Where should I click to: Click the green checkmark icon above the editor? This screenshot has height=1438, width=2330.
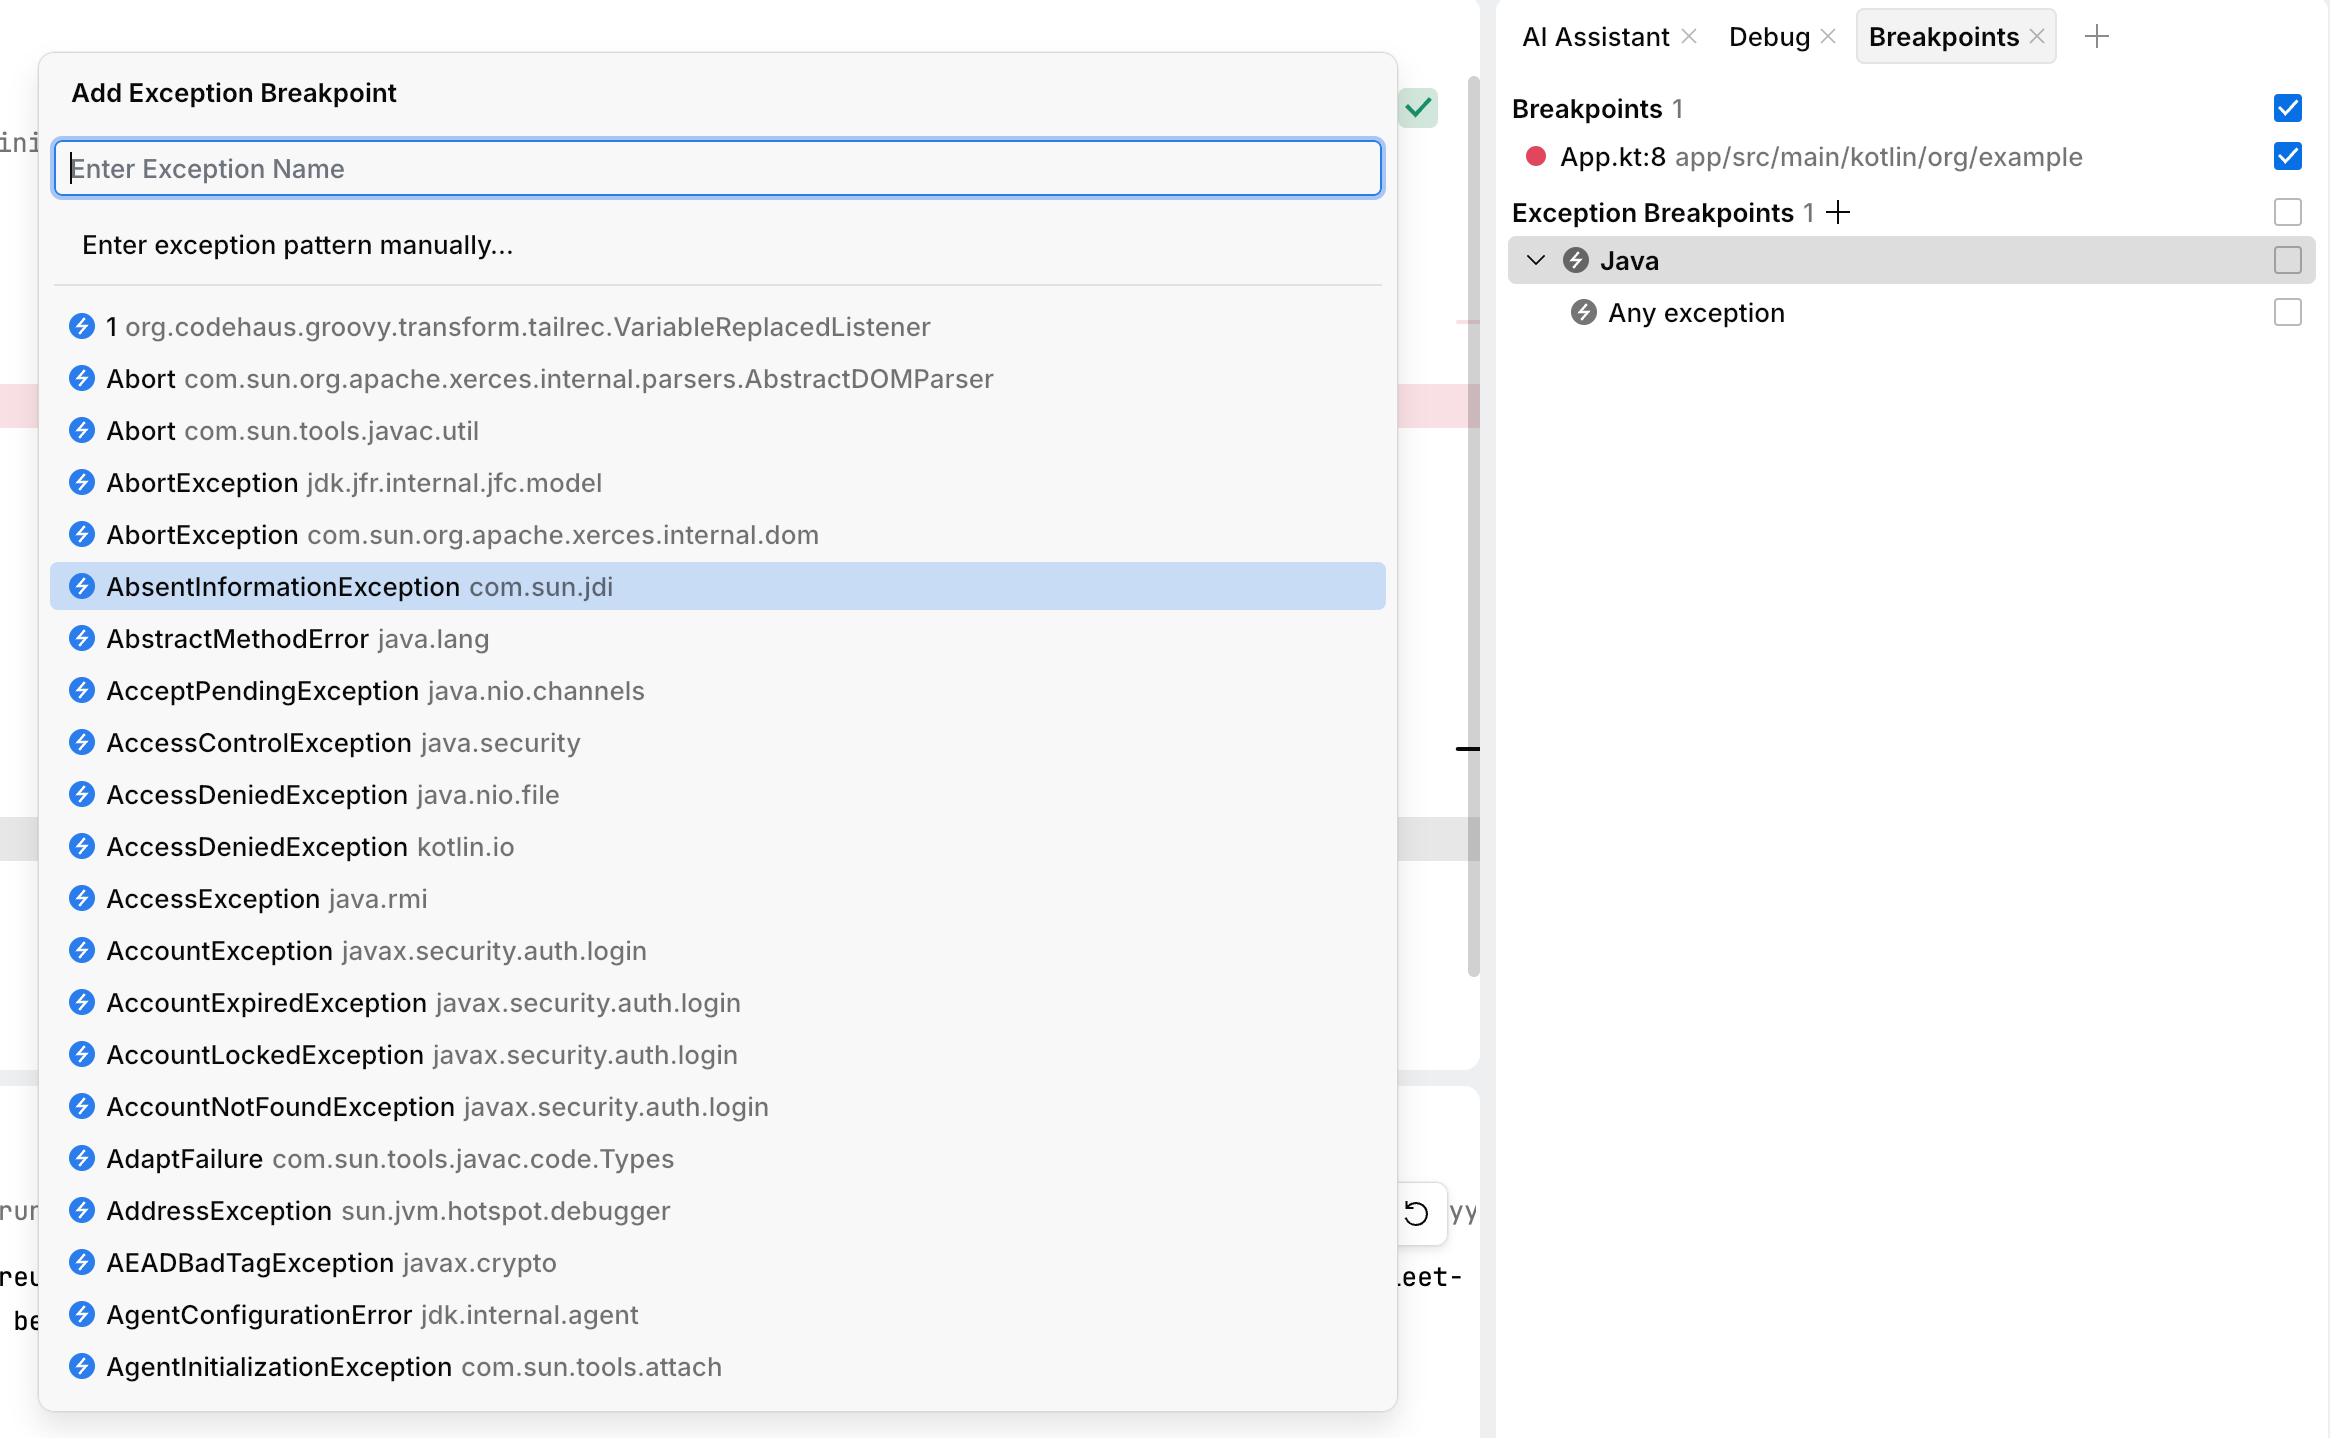point(1417,107)
